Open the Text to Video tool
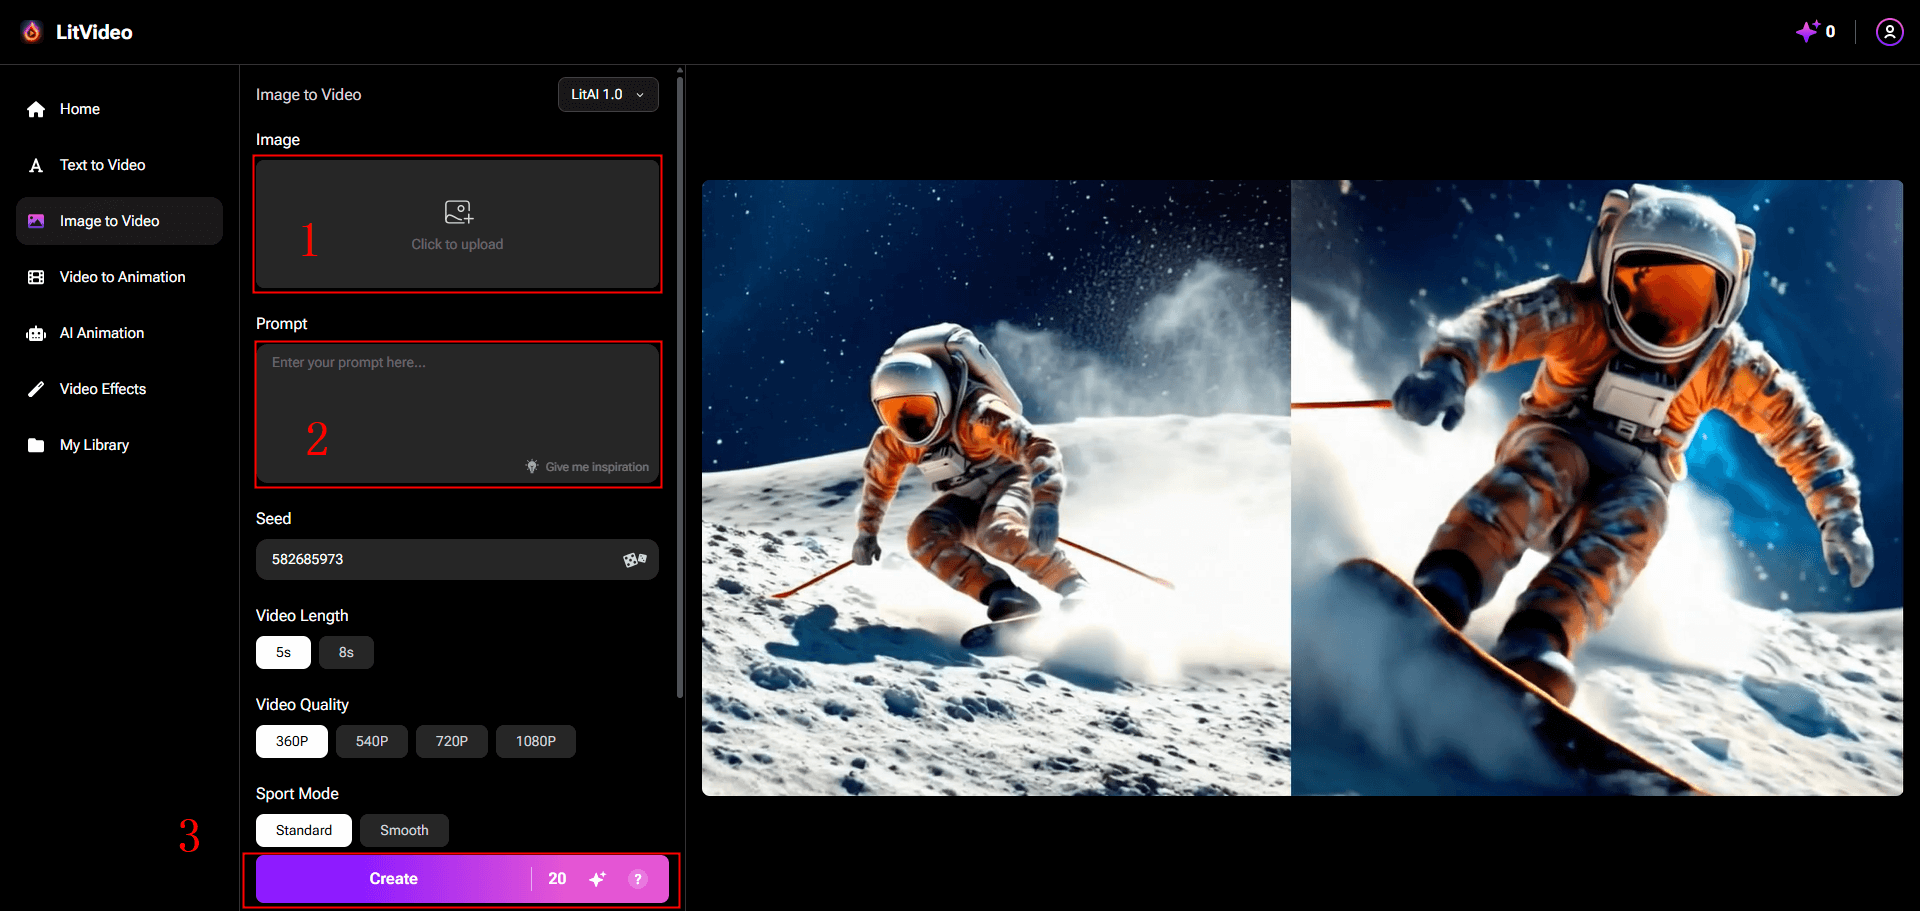This screenshot has width=1920, height=911. [x=103, y=165]
